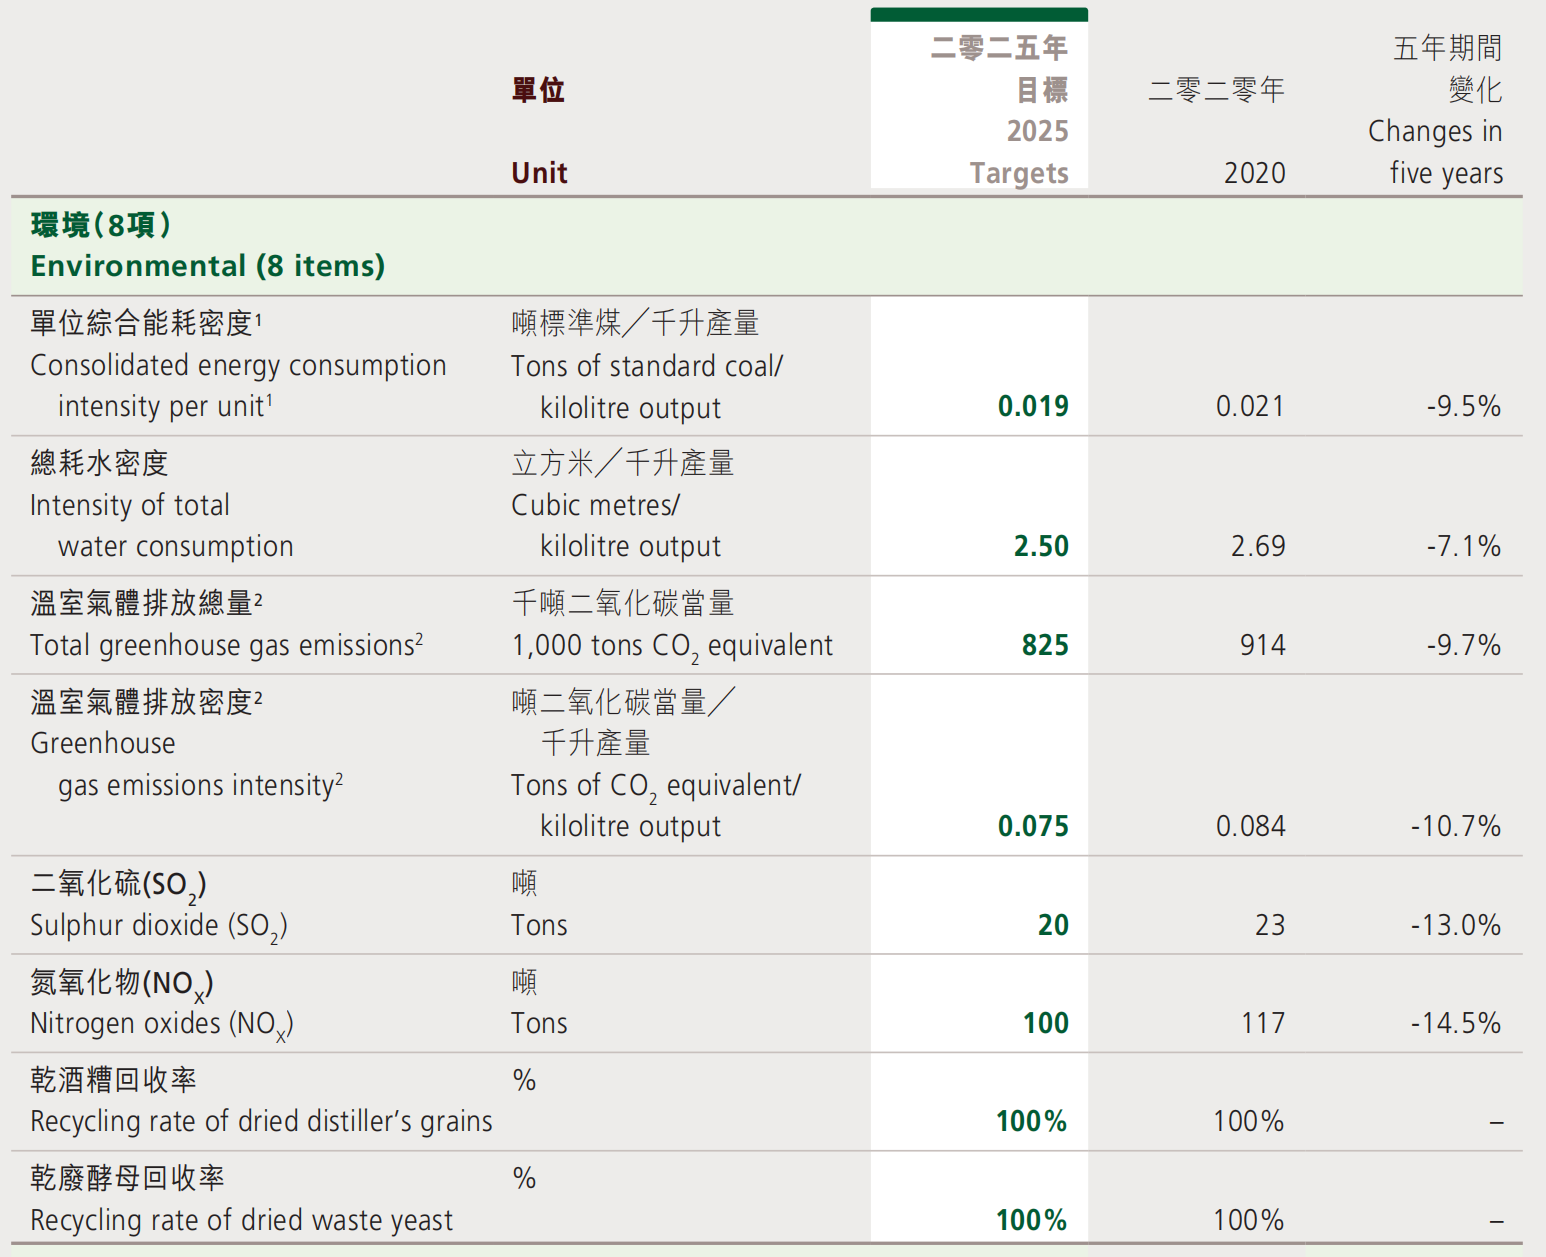Image resolution: width=1546 pixels, height=1257 pixels.
Task: Click the -9.5% change value
Action: (x=1464, y=407)
